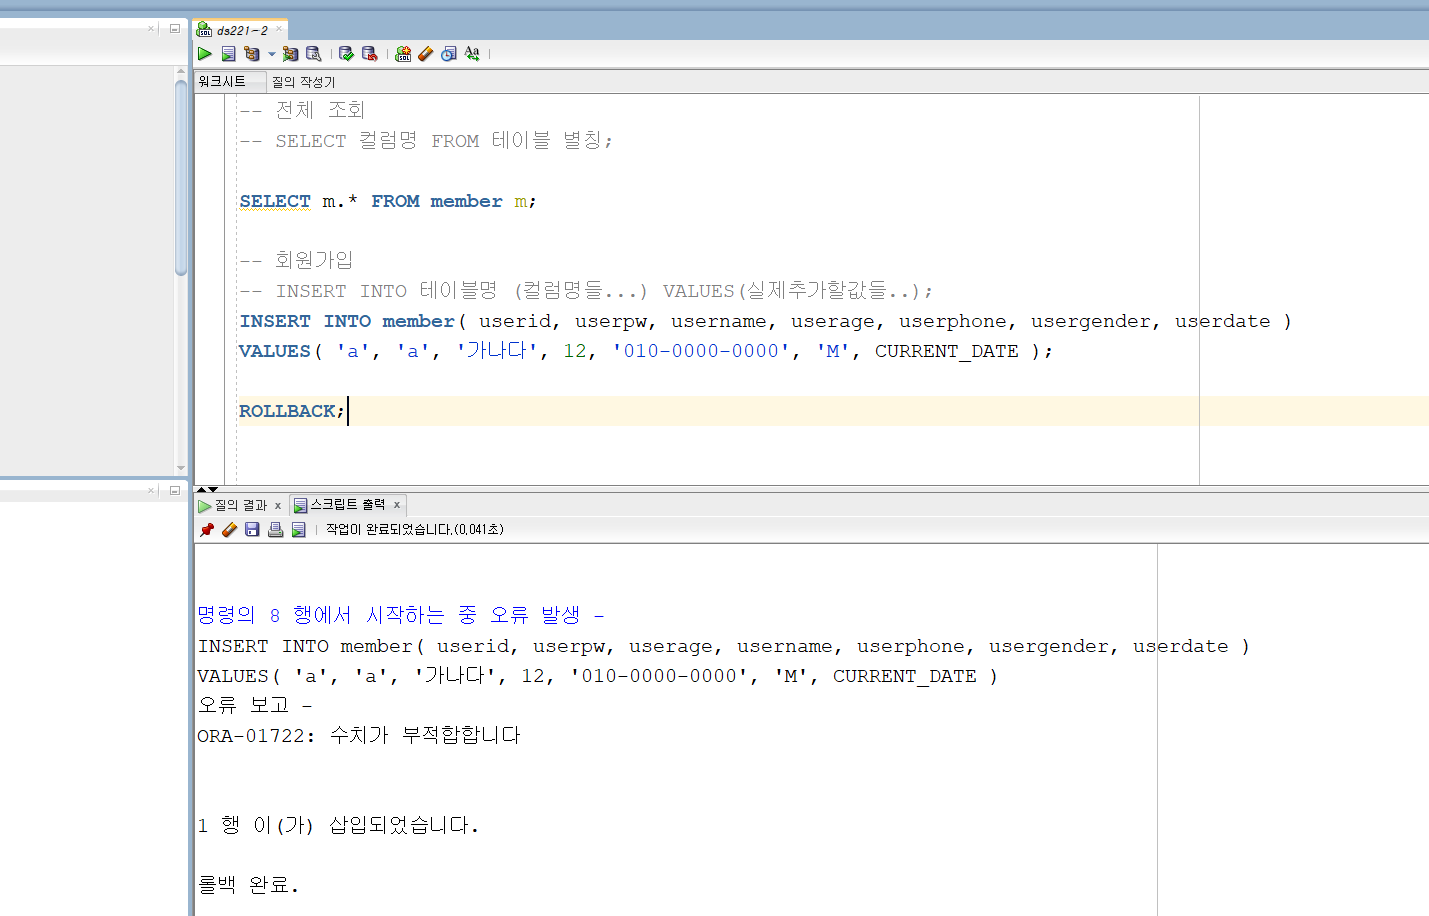Click the Aa case-change toolbar icon
Screen dimensions: 1429x916
point(472,53)
